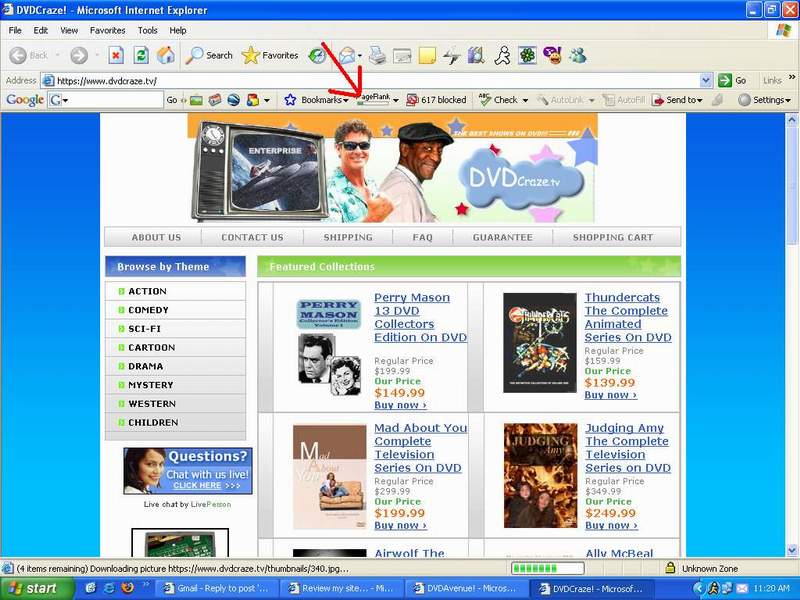Open the View menu

tap(69, 31)
